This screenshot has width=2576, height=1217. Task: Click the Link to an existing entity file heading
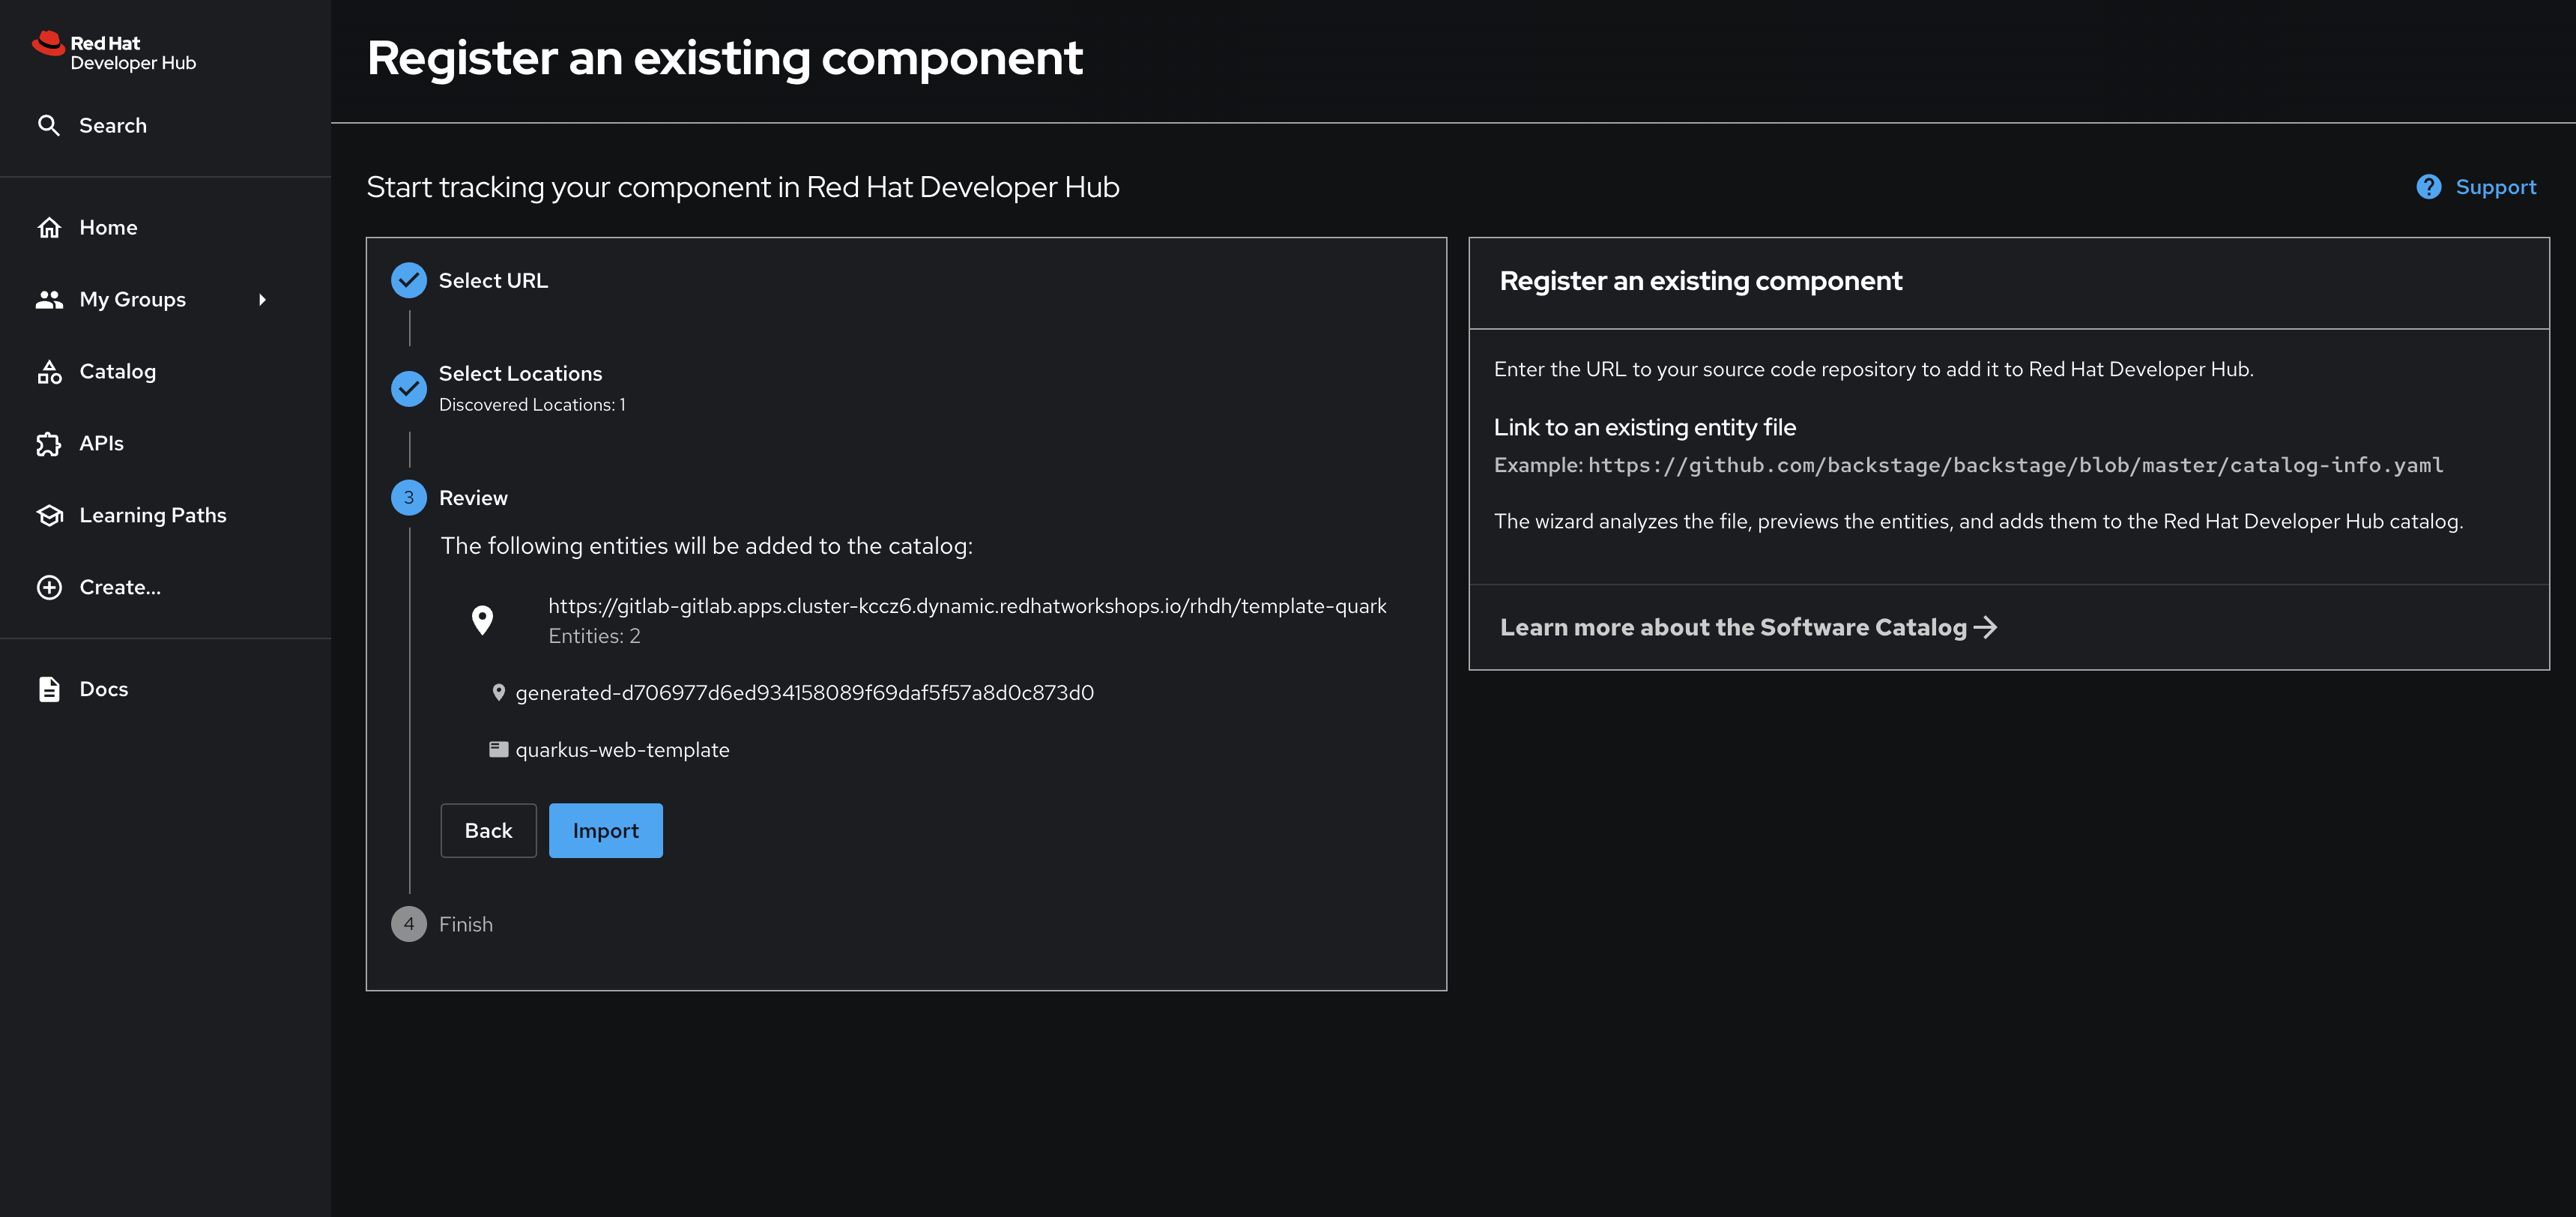[x=1644, y=427]
